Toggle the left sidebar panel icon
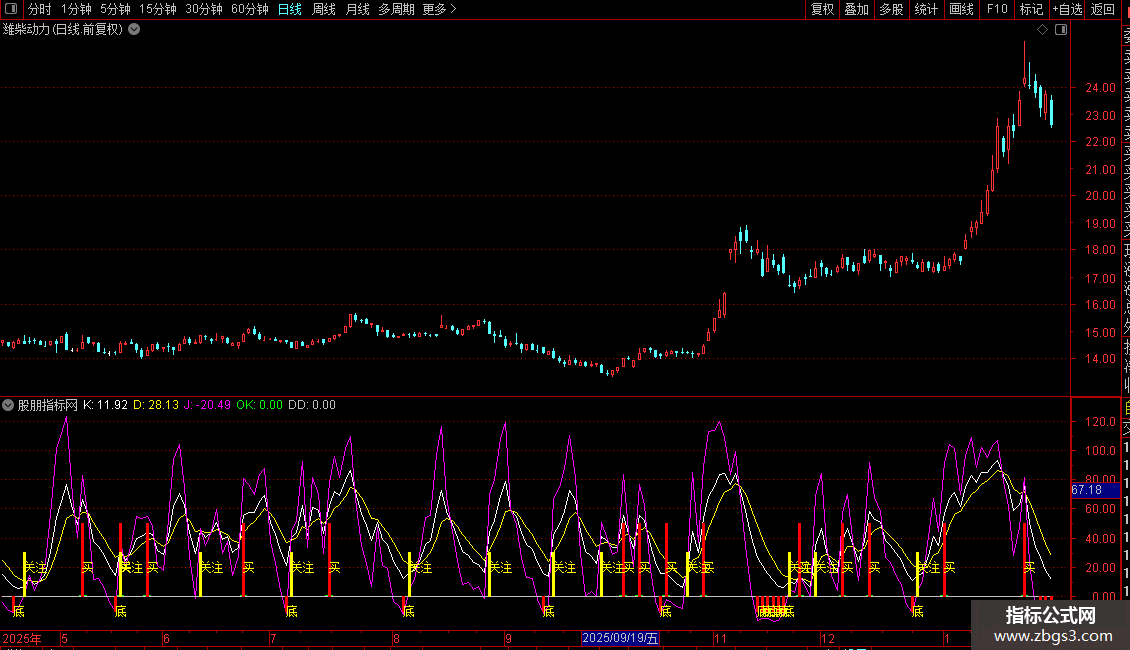This screenshot has height=650, width=1130. pyautogui.click(x=10, y=9)
